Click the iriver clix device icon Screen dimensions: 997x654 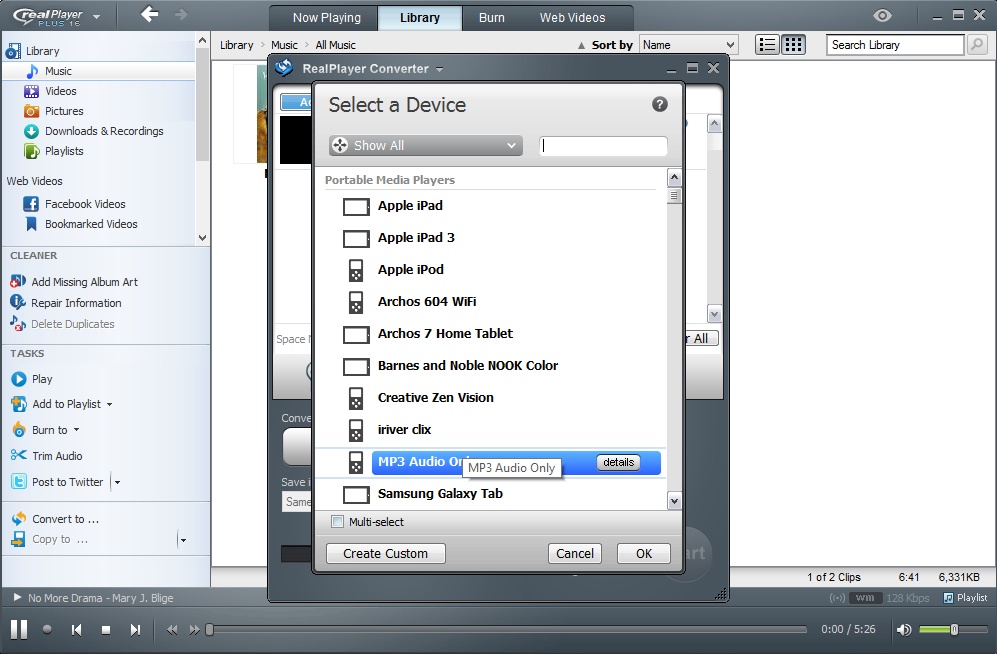tap(356, 430)
